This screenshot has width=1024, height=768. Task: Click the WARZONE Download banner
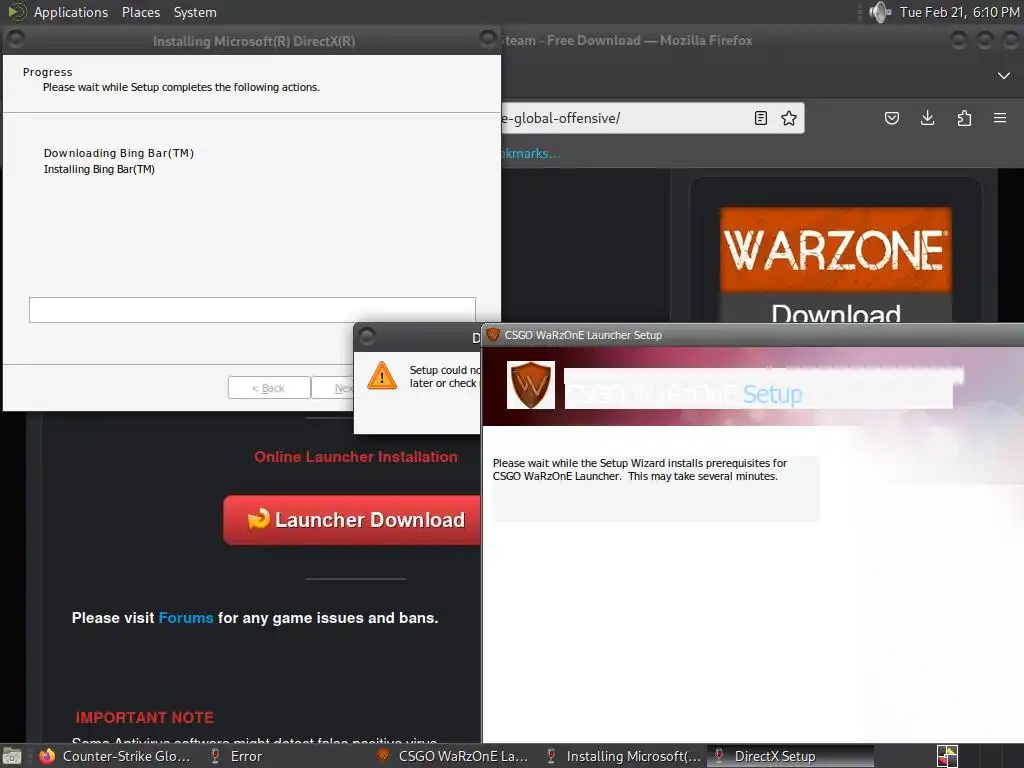[835, 264]
